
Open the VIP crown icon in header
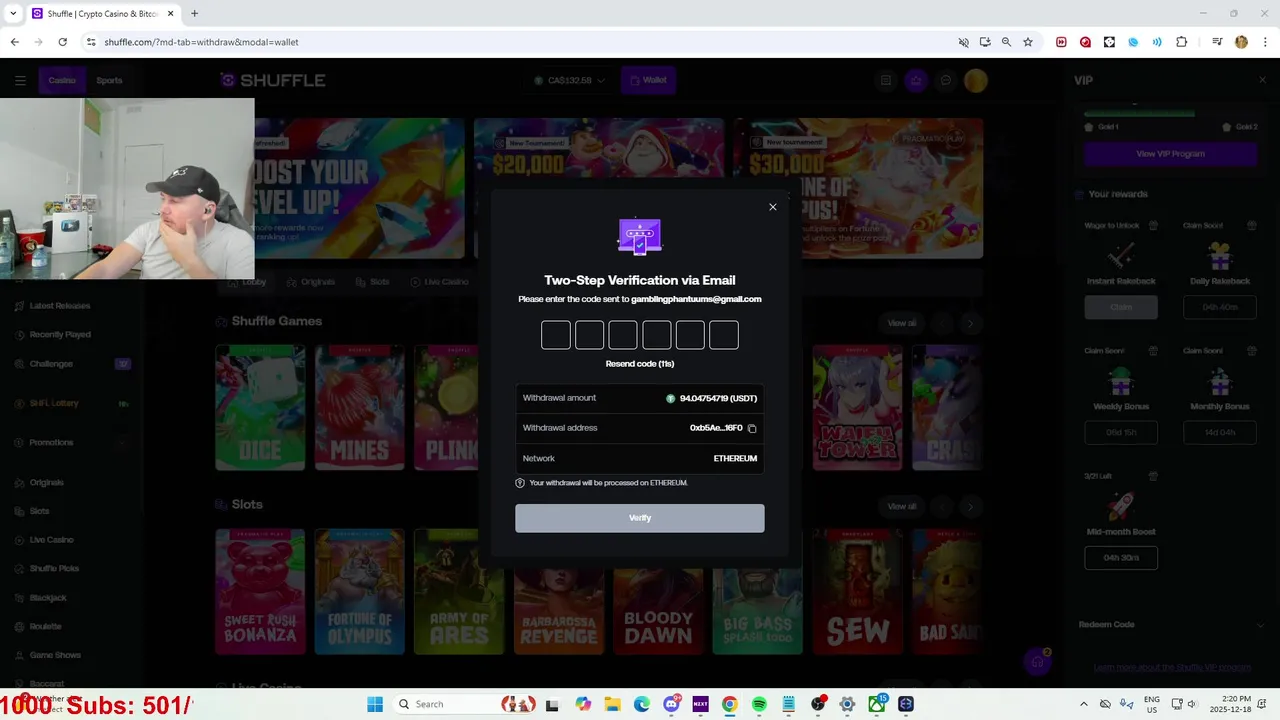coord(916,80)
